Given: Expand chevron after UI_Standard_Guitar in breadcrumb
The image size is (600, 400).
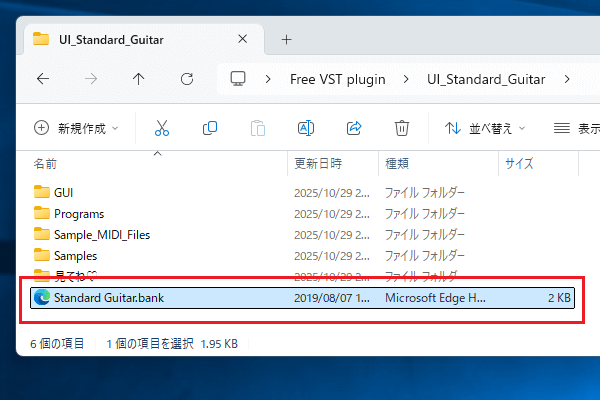Looking at the screenshot, I should (x=567, y=78).
